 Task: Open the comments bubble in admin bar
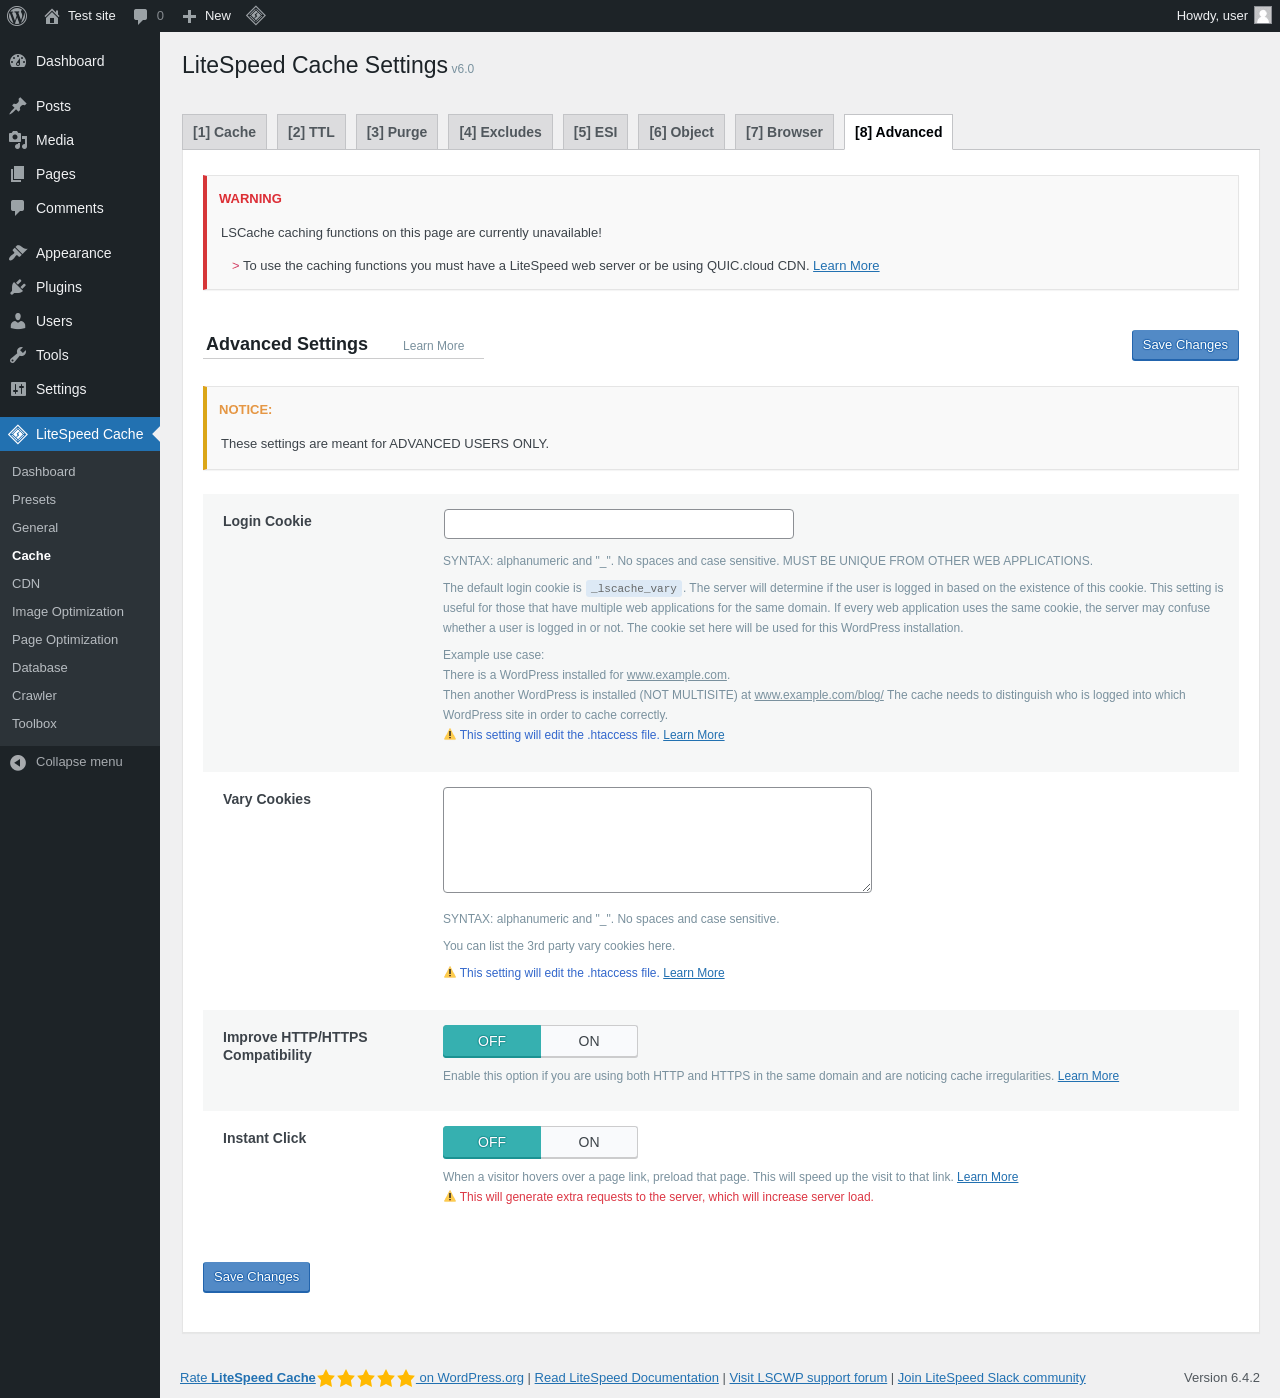tap(141, 16)
